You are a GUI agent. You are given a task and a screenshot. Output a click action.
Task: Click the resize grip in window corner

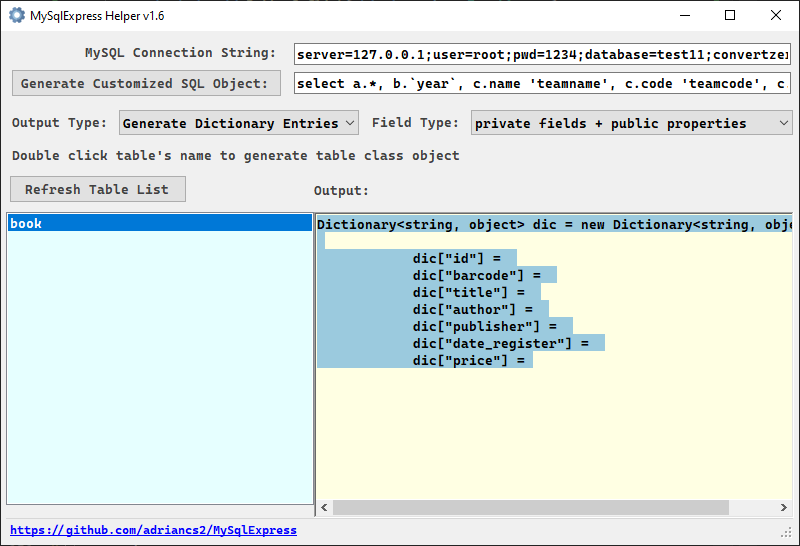click(x=786, y=533)
